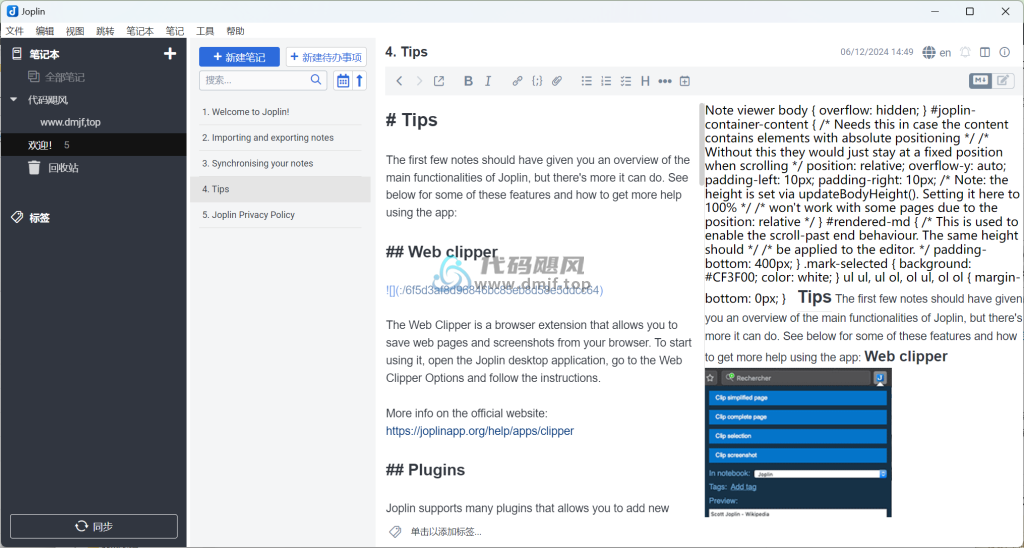1024x548 pixels.
Task: Show note properties info icon
Action: coord(1004,52)
